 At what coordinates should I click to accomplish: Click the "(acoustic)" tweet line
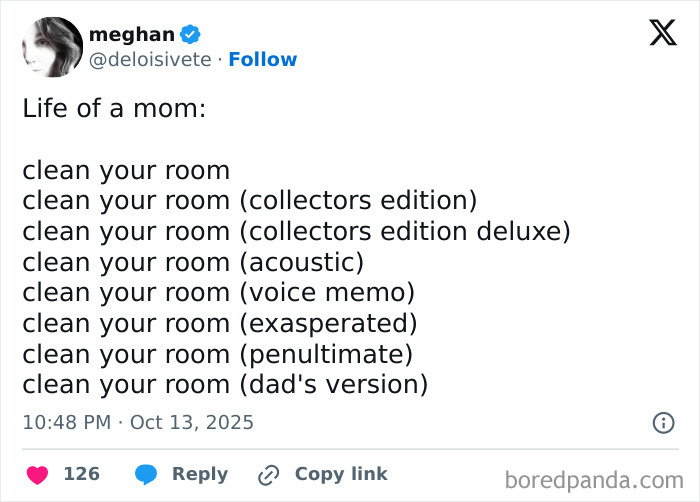coord(193,262)
